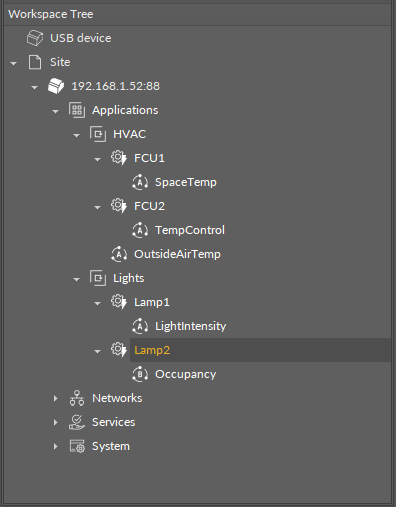396x507 pixels.
Task: Click the Site document icon
Action: pyautogui.click(x=35, y=62)
